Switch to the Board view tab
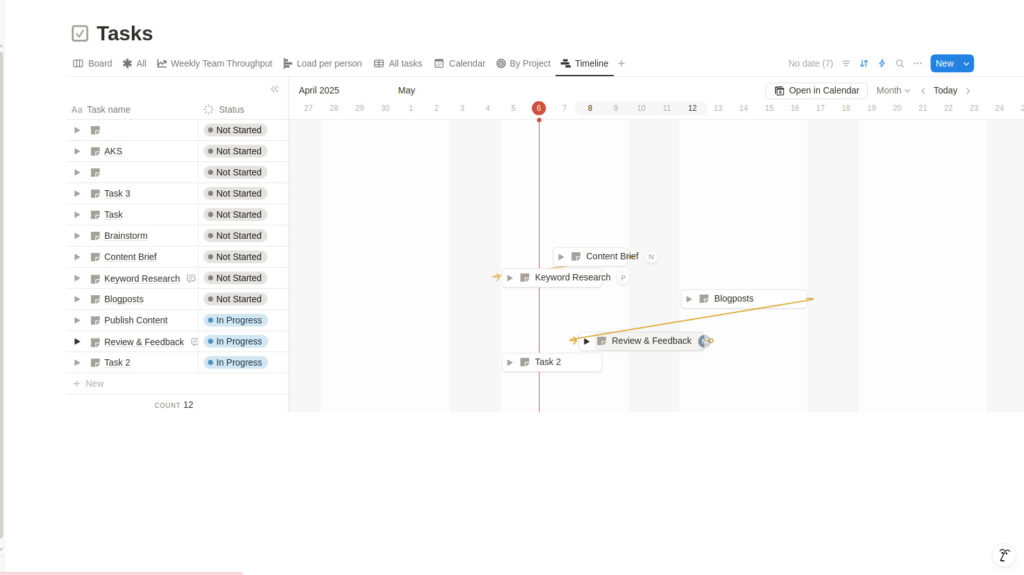The image size is (1024, 575). pos(92,63)
